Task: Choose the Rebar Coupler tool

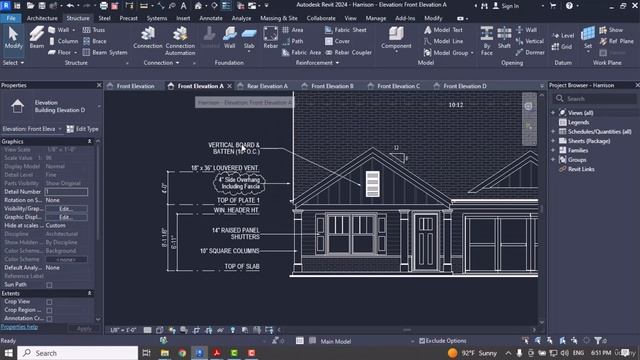Action: pos(349,52)
